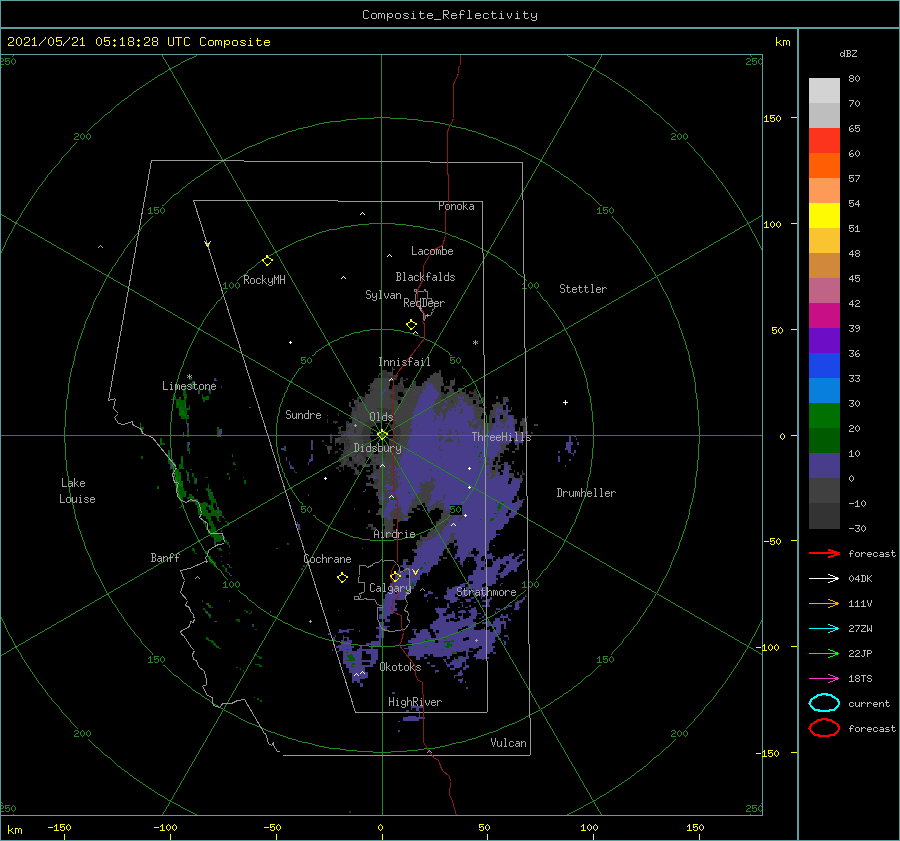900x841 pixels.
Task: Click the yellow diamond marker above Calgary label
Action: pos(395,576)
